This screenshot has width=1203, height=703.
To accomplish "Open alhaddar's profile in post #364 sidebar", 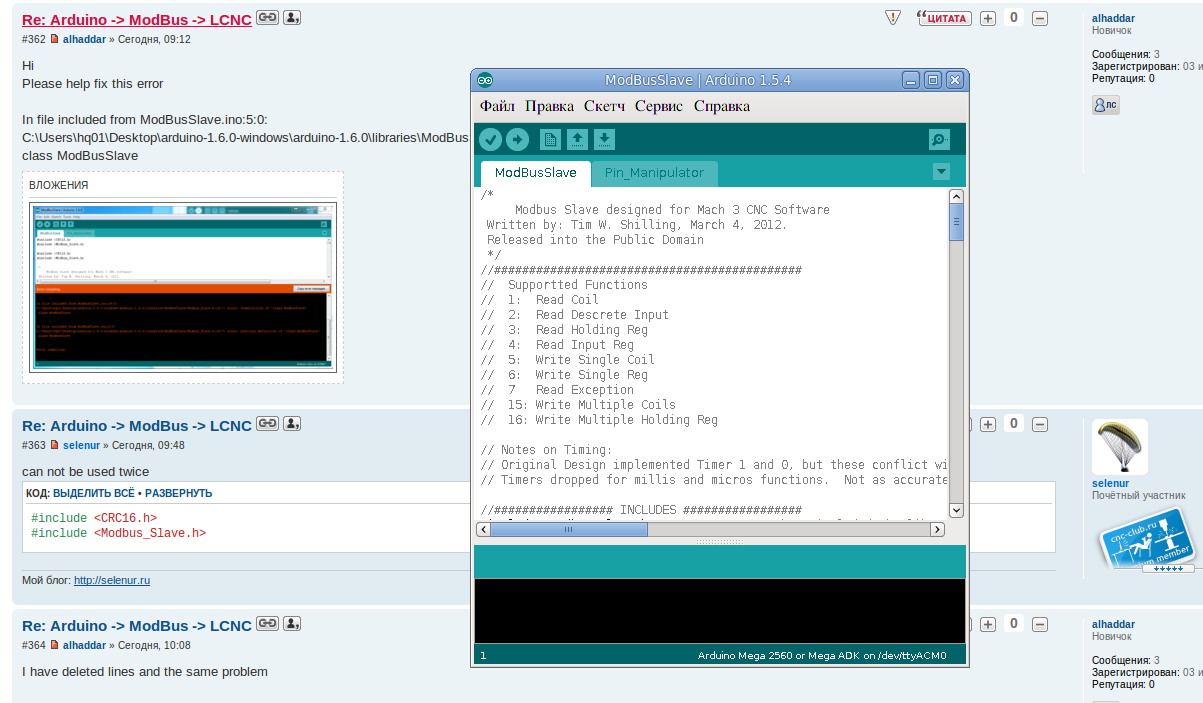I will coord(1113,624).
